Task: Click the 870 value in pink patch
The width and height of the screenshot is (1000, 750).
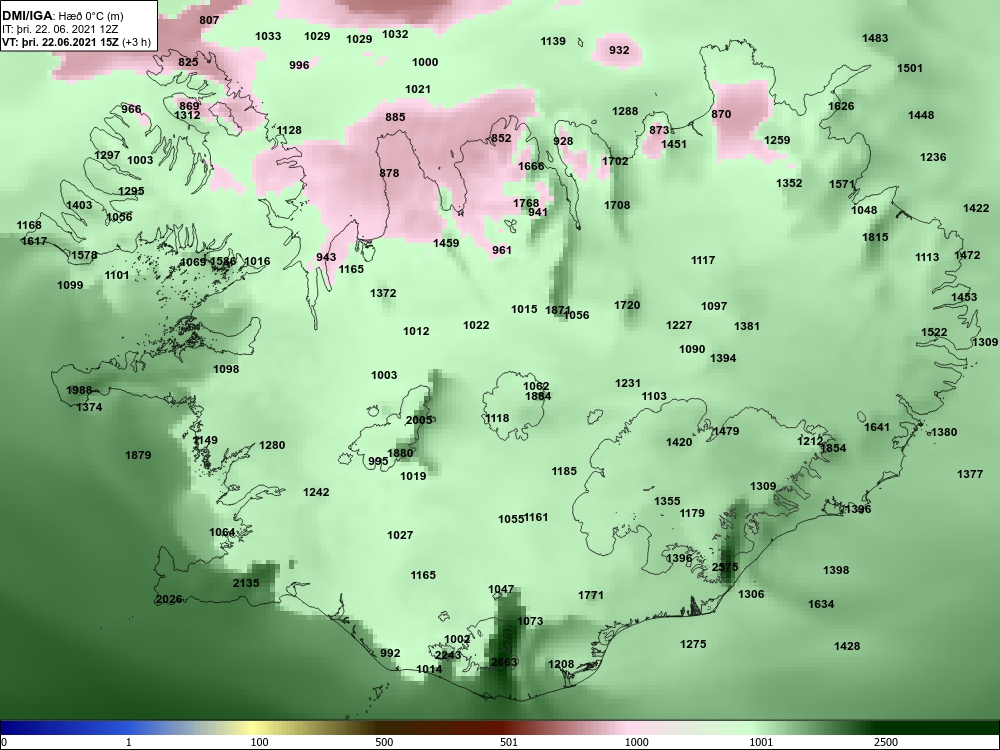Action: click(721, 114)
